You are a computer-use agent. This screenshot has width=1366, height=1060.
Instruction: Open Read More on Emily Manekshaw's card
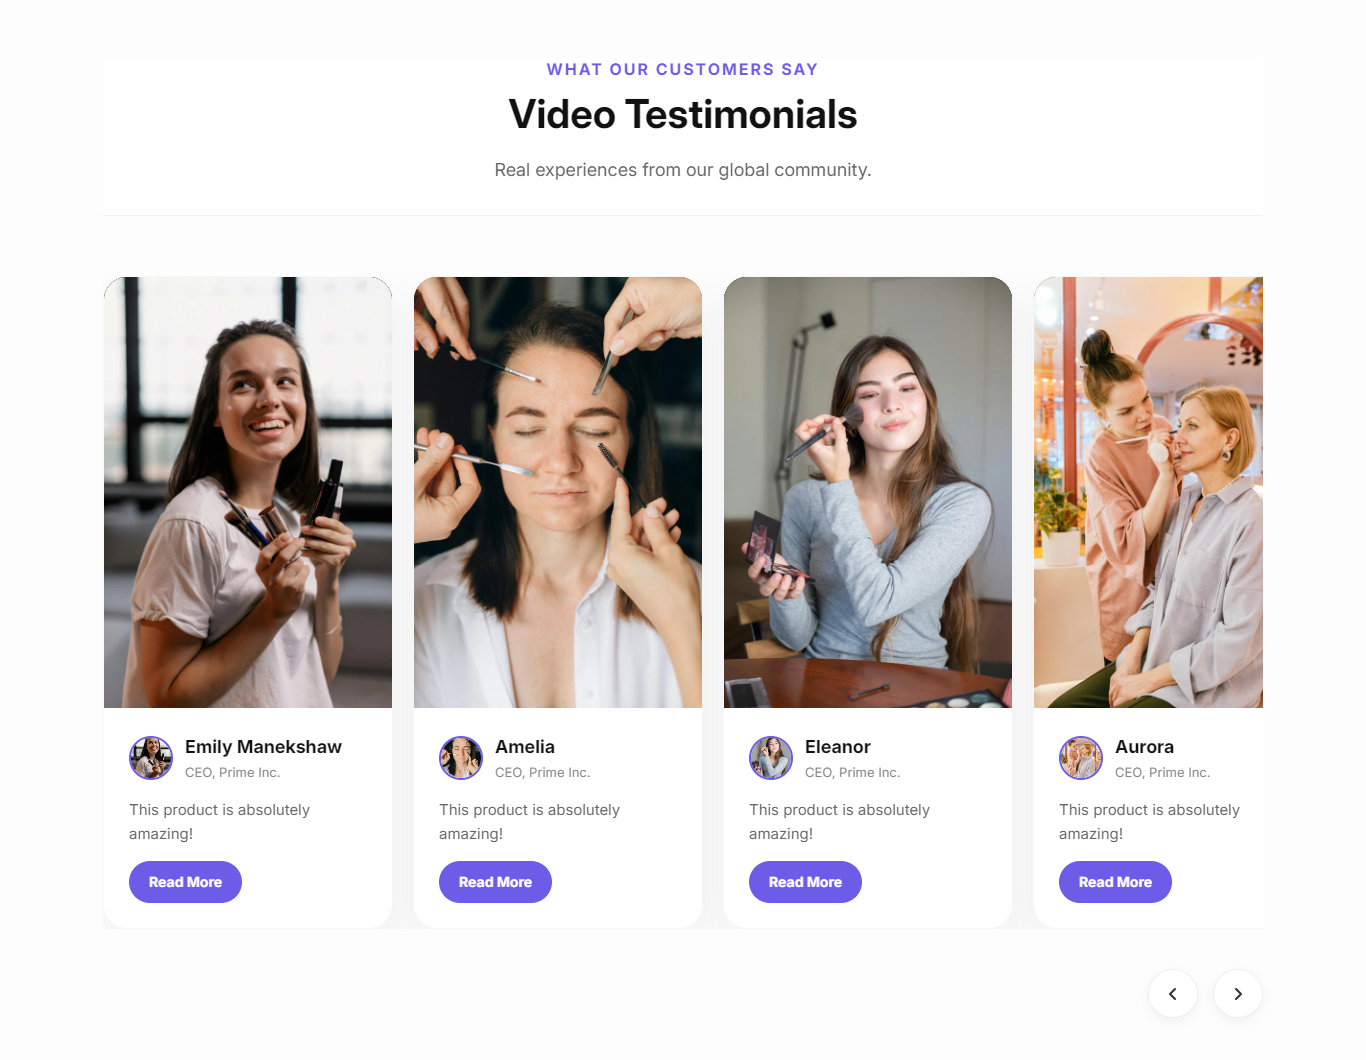185,882
